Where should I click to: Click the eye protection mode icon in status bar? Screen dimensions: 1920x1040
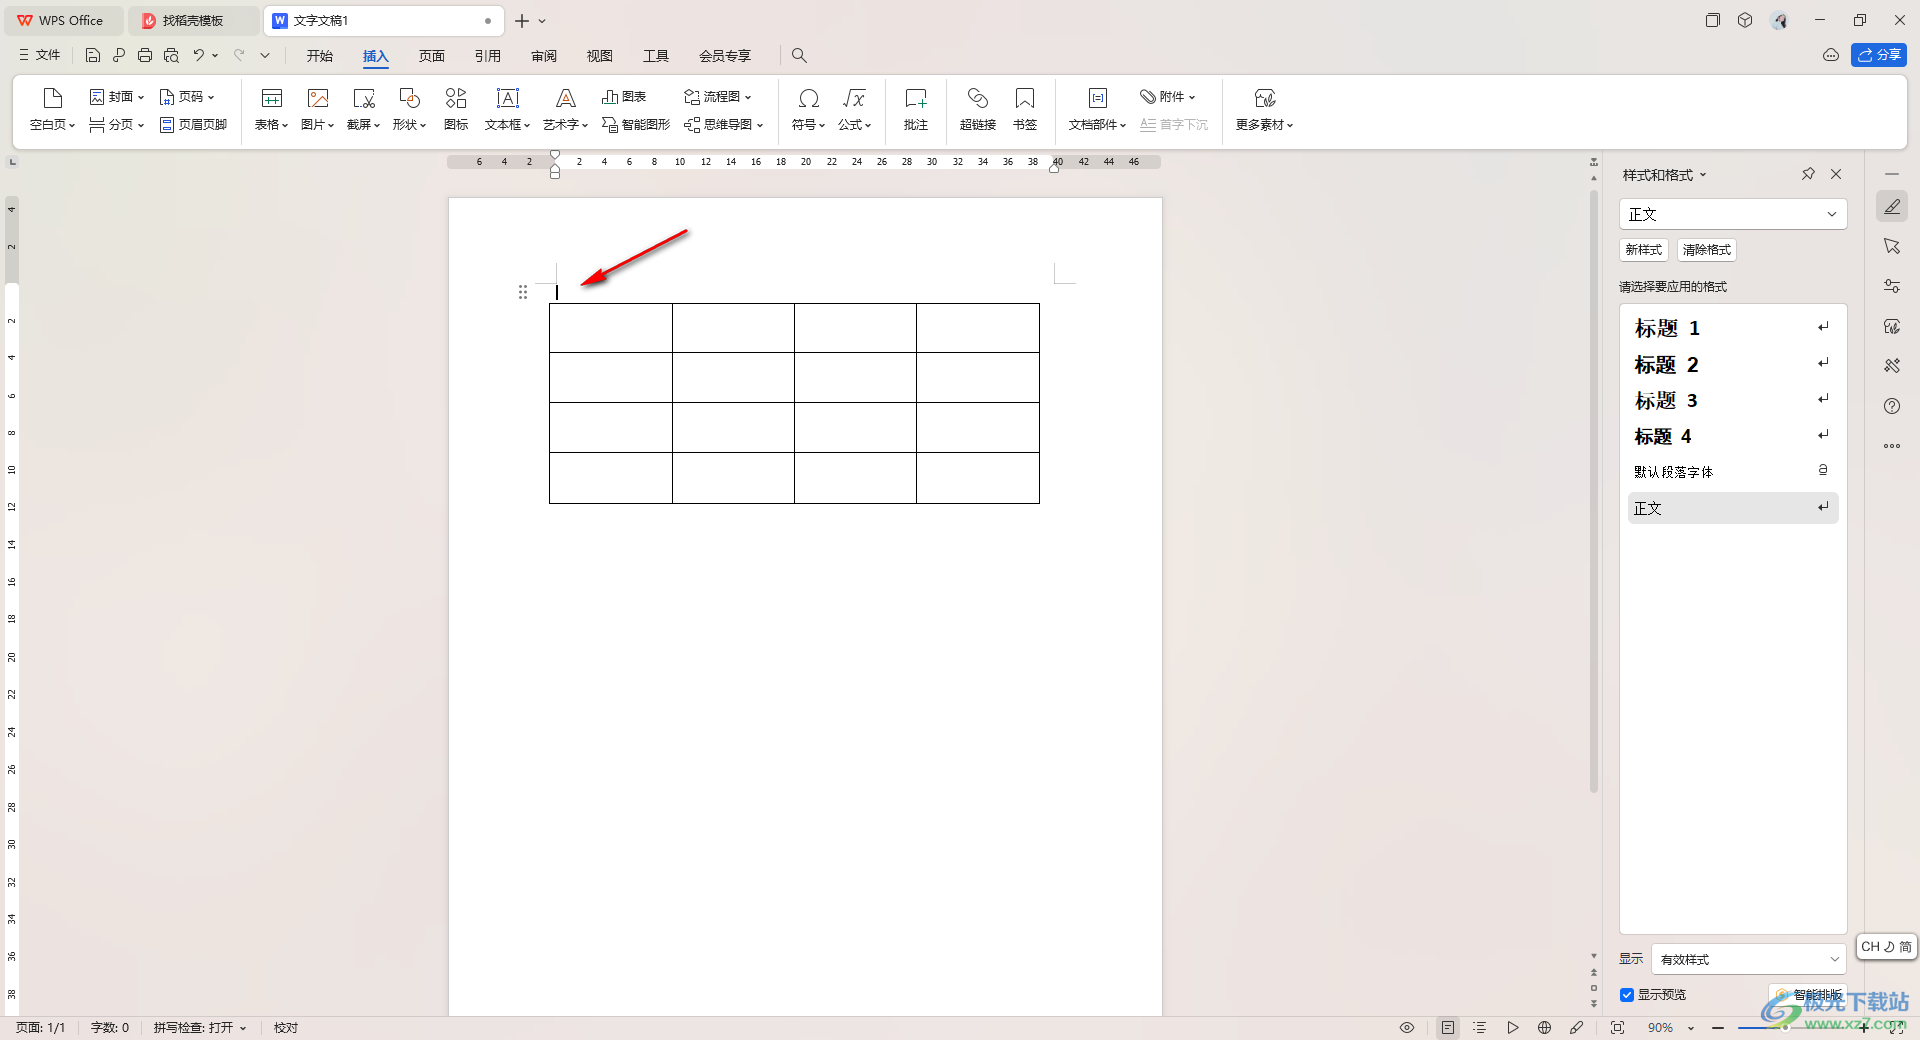click(1407, 1028)
